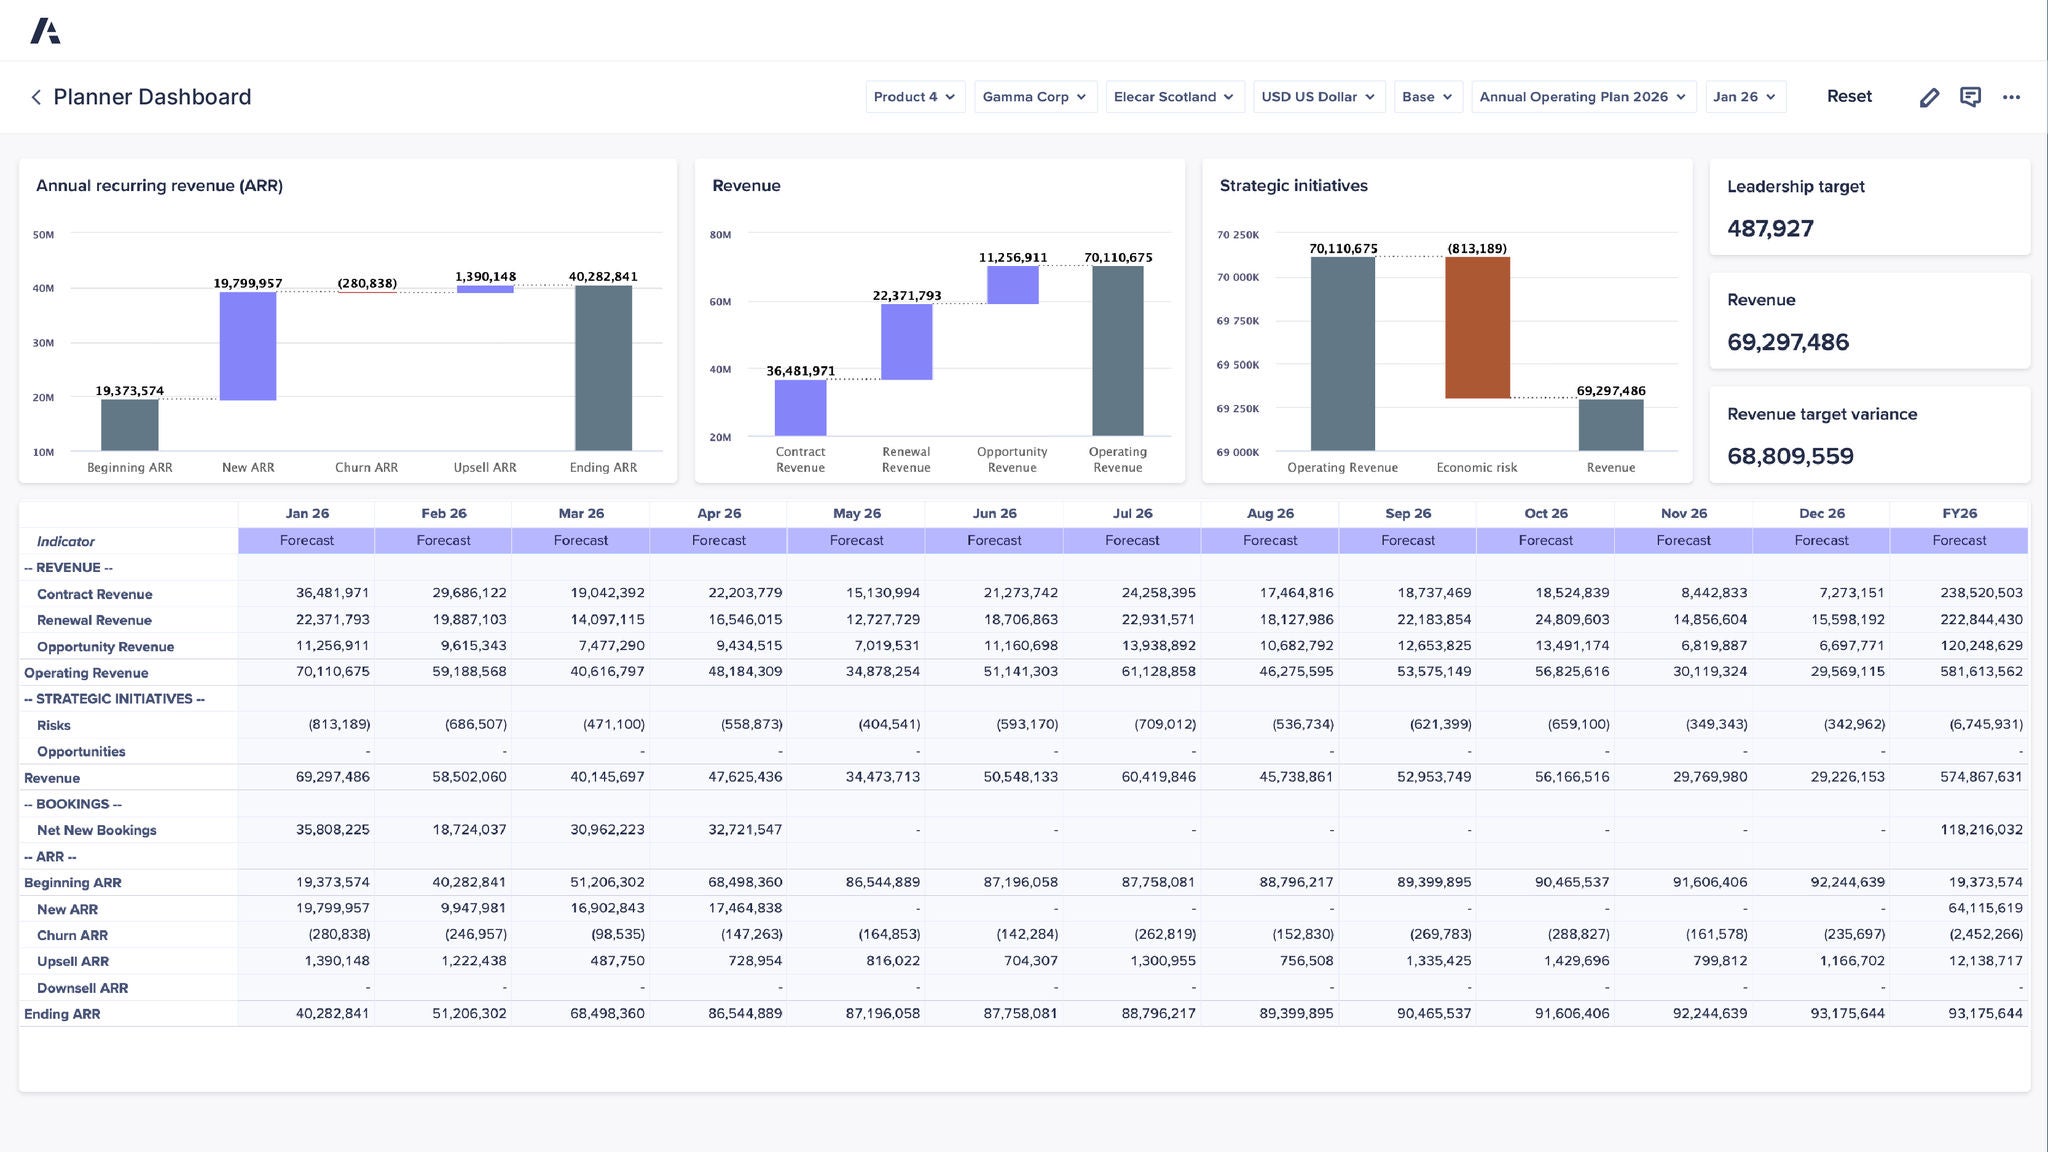Image resolution: width=2048 pixels, height=1152 pixels.
Task: Click the Planner Dashboard title link
Action: tap(152, 97)
